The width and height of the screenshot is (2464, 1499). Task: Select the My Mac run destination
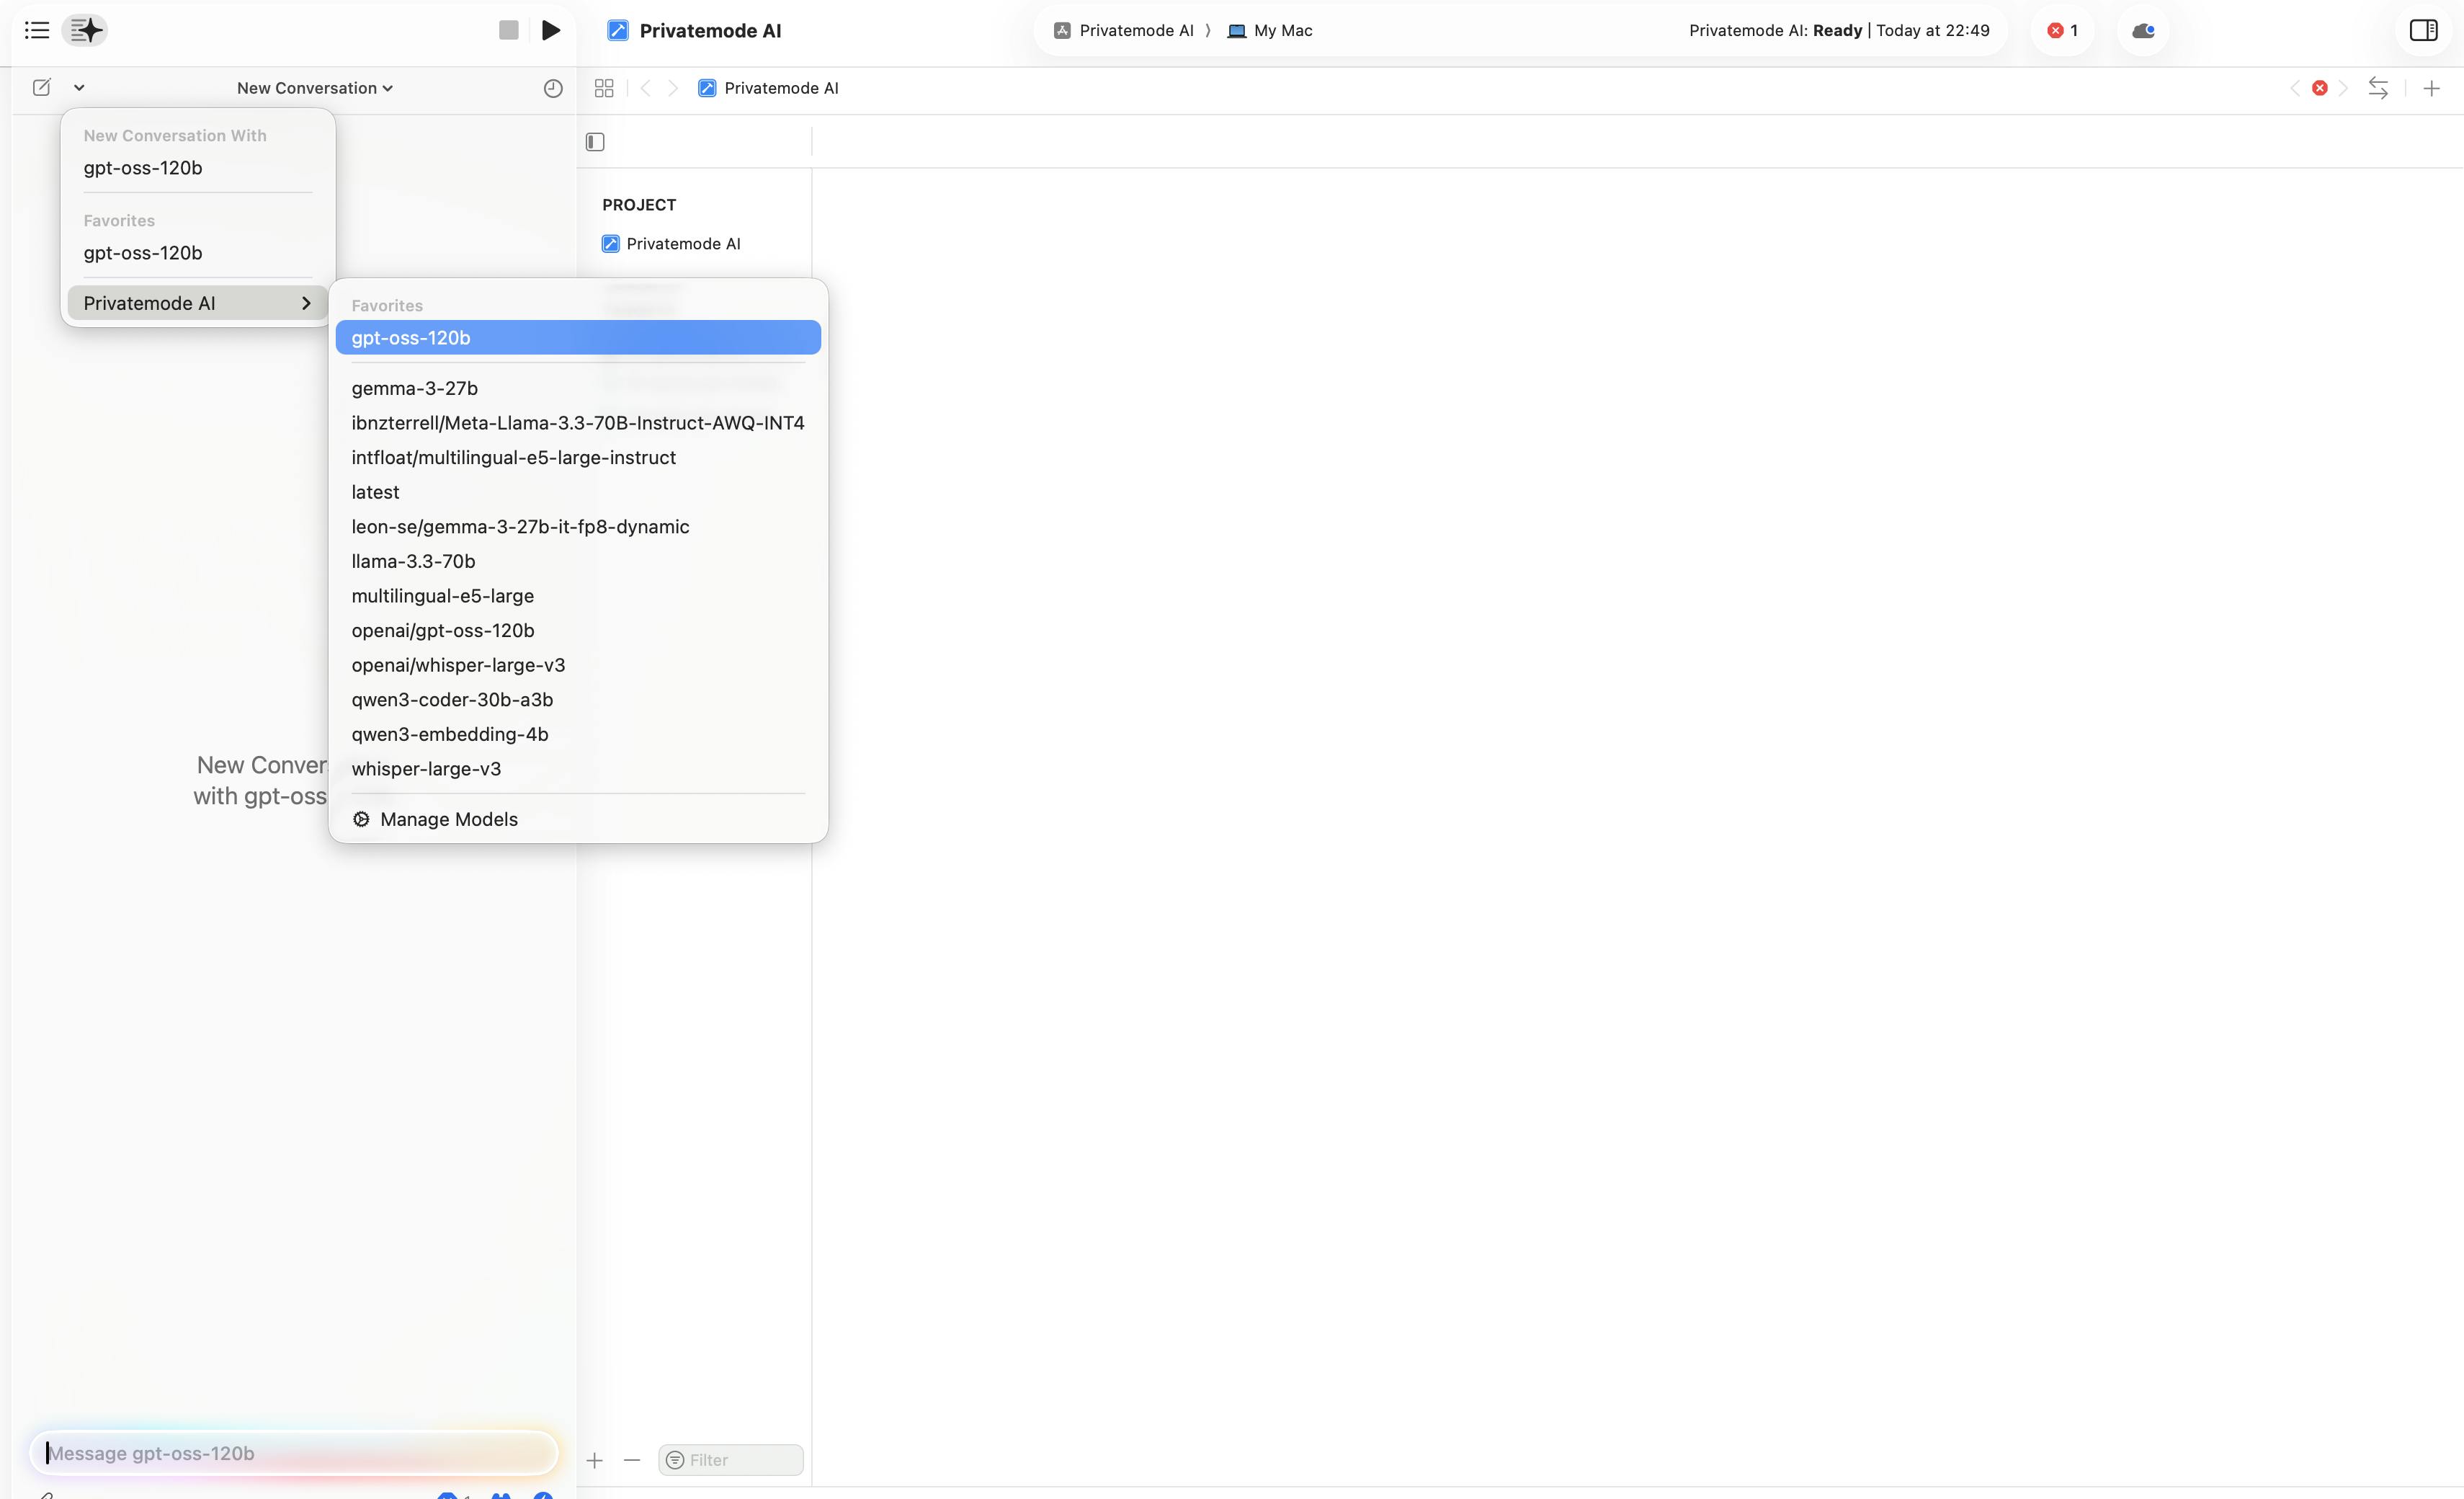(x=1271, y=30)
